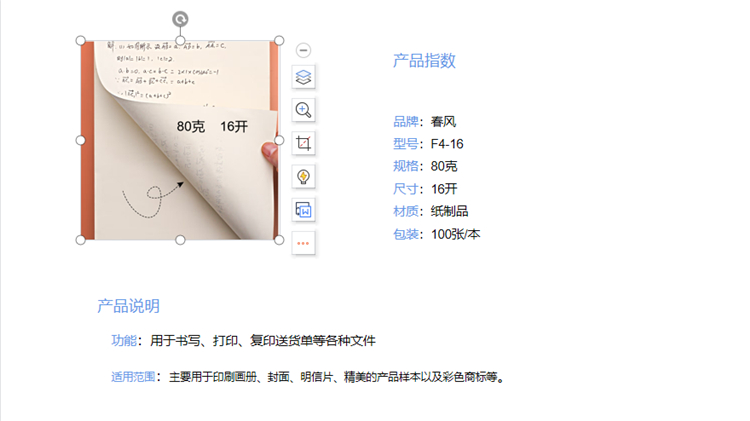The width and height of the screenshot is (750, 421).
Task: Select the crop image tool
Action: click(304, 143)
